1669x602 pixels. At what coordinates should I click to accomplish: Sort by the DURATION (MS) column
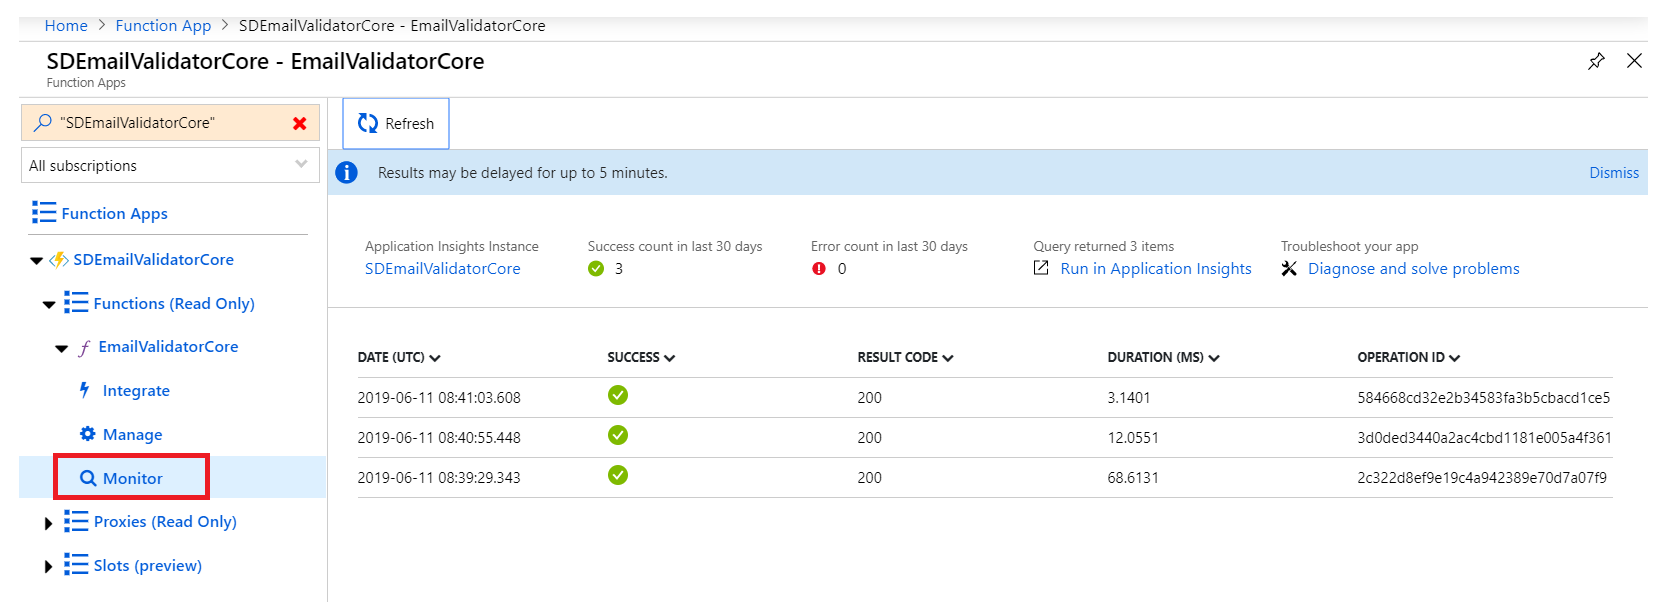click(1163, 357)
